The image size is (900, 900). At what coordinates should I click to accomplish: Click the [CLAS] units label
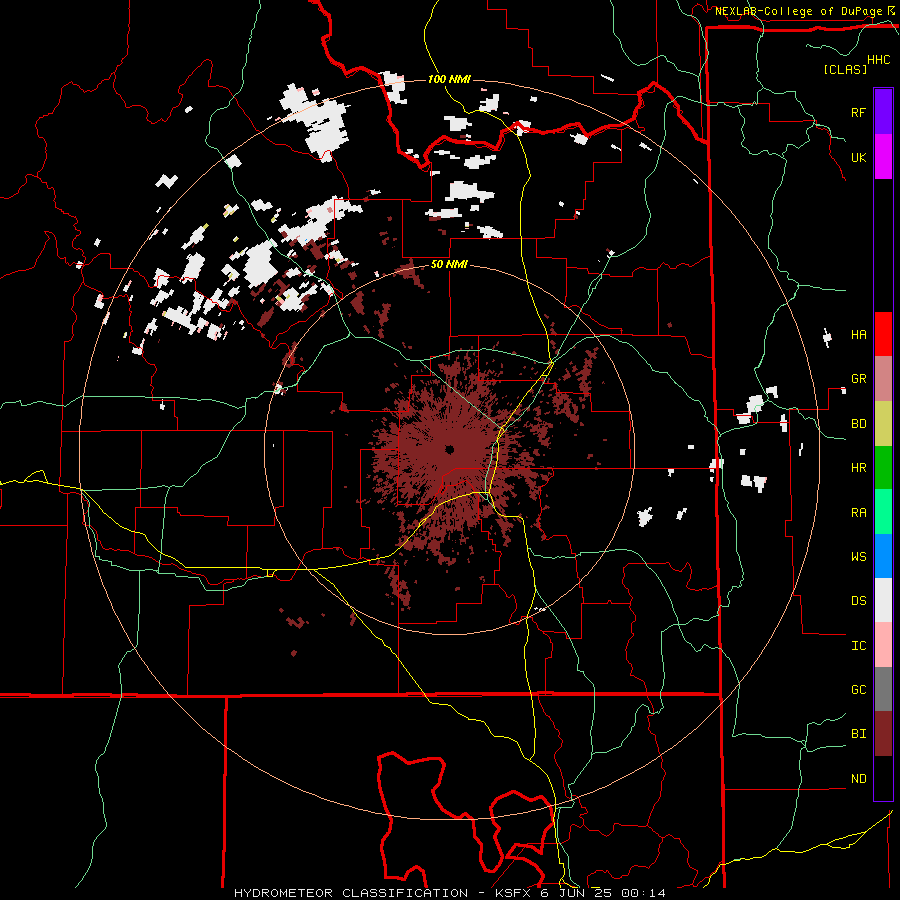click(x=845, y=69)
